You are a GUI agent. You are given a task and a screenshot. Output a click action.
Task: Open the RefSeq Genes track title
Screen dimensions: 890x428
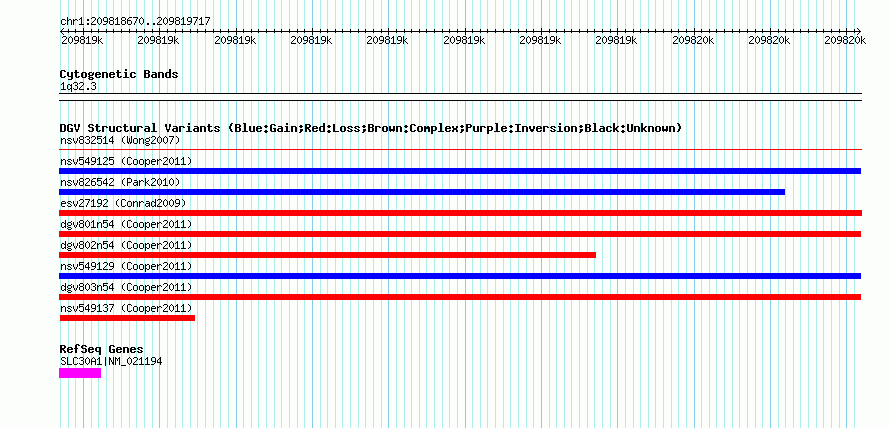pyautogui.click(x=102, y=349)
